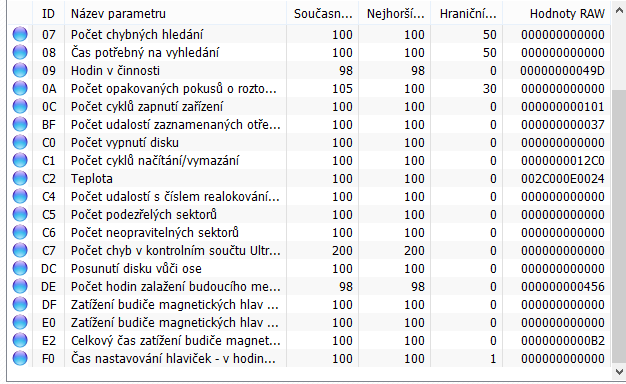The image size is (626, 384).
Task: Click blue status icon of row C5
Action: (20, 214)
